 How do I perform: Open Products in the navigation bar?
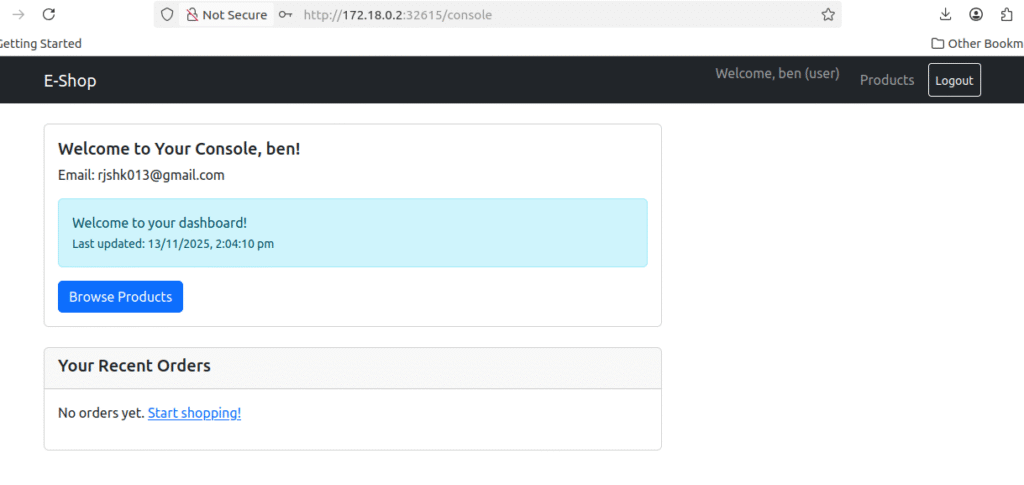click(x=887, y=80)
